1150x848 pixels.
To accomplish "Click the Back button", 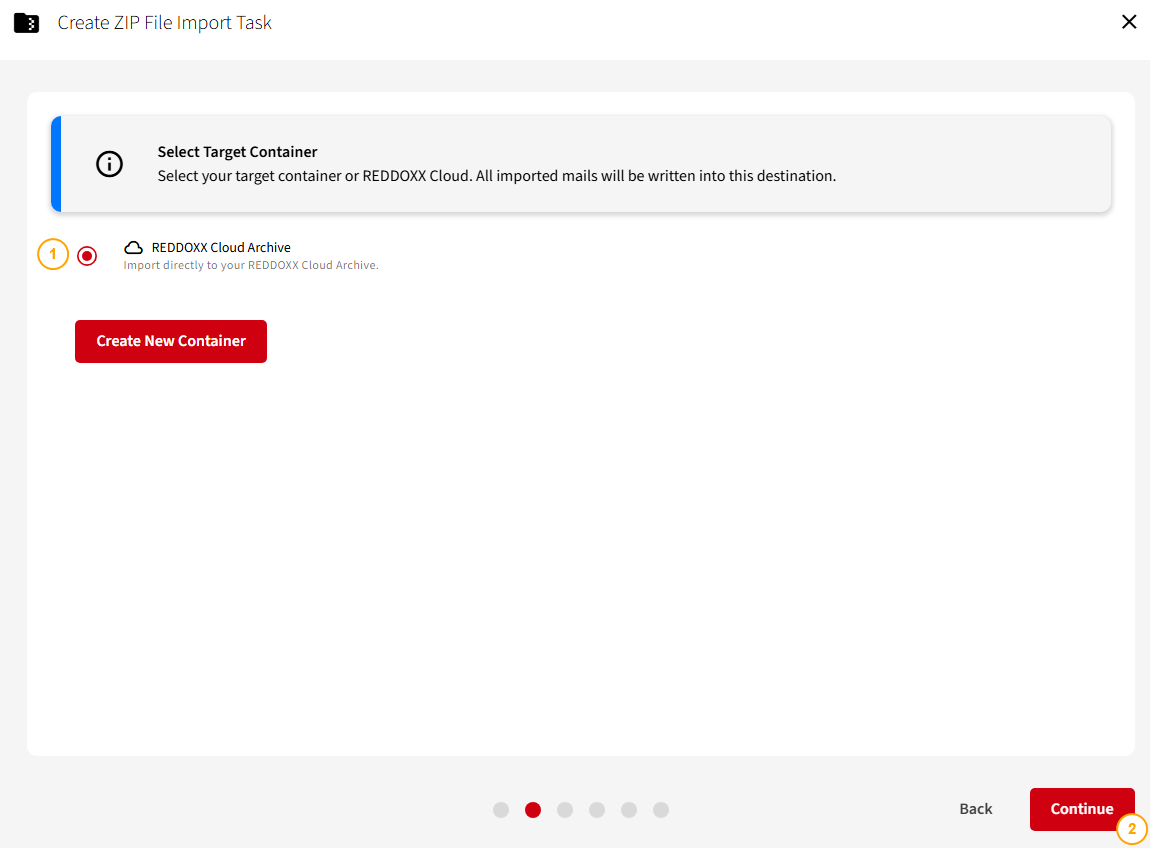I will coord(975,808).
